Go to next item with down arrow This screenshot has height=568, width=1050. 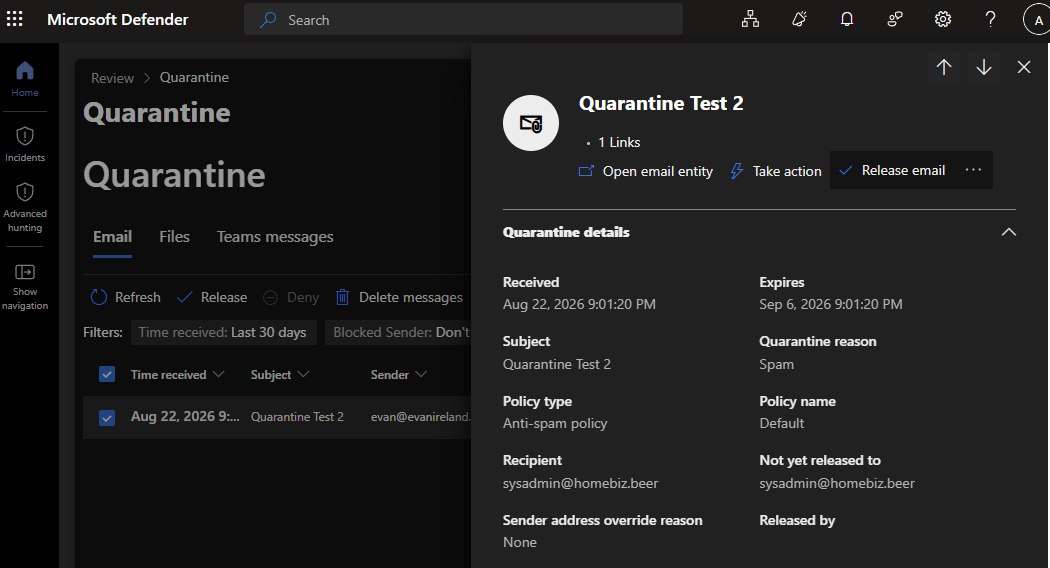coord(984,67)
